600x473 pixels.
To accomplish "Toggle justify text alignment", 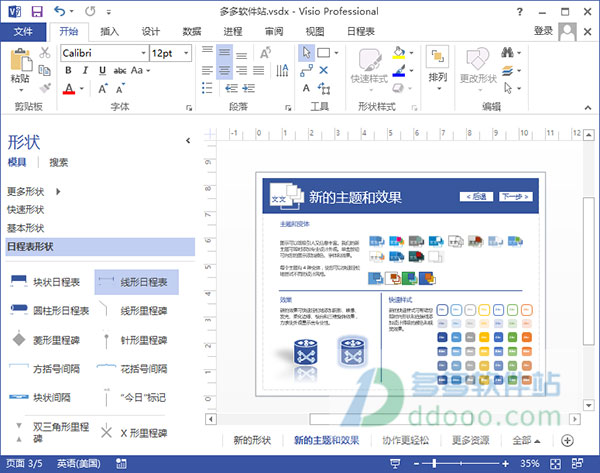I will coord(259,70).
